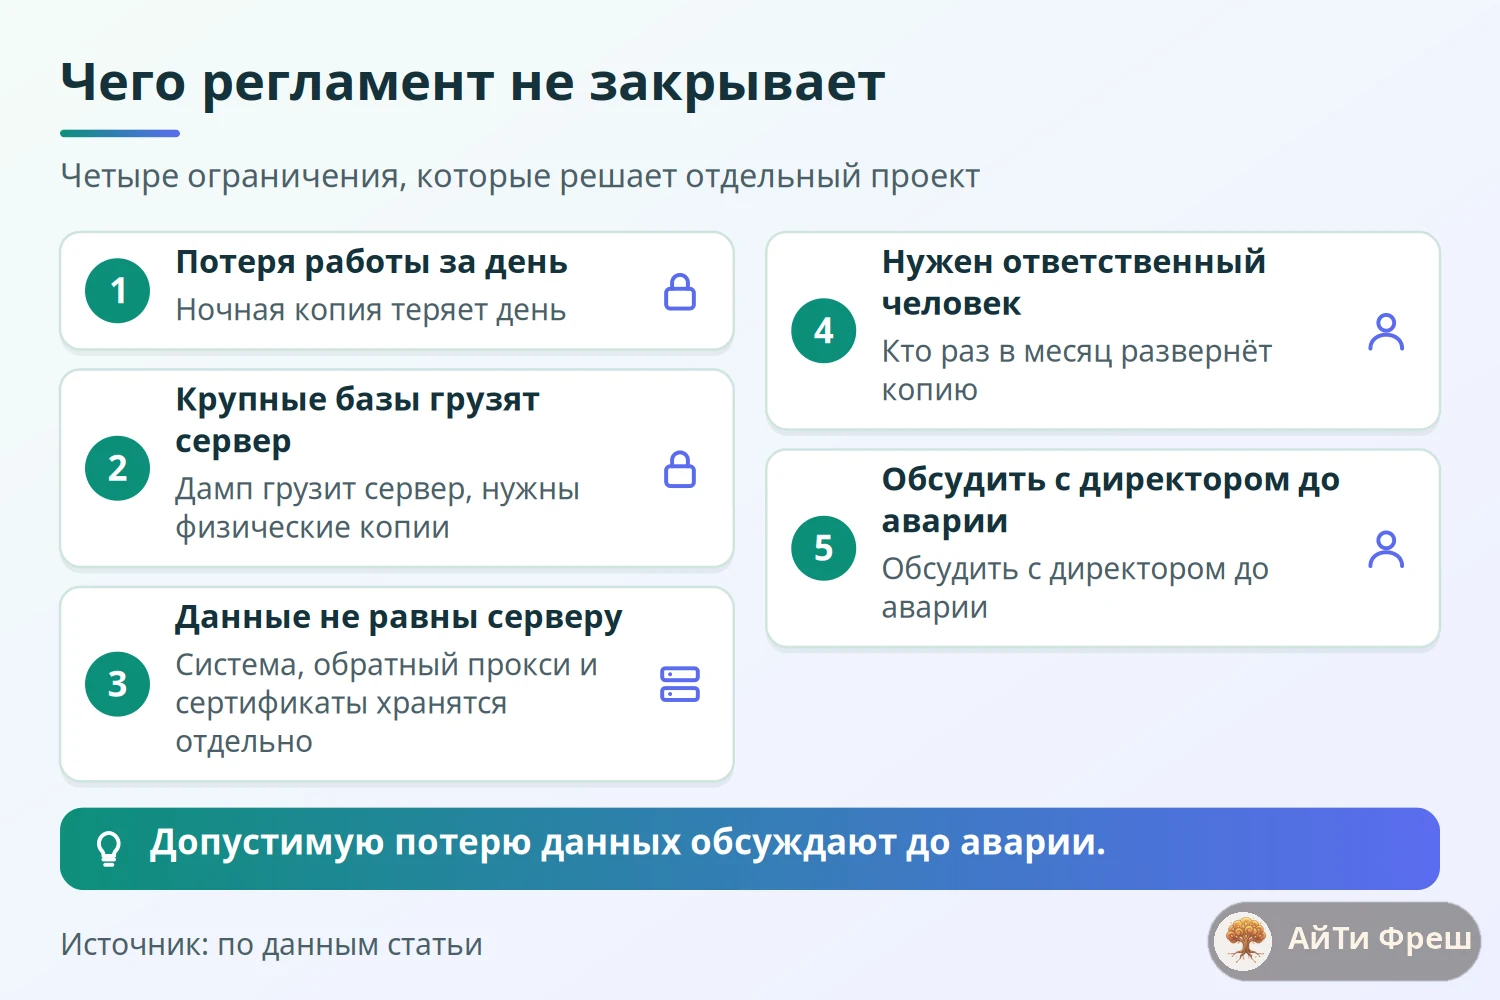Click the banner text "Допустимую потерю данных обсуждают до аварии."
1500x1000 pixels.
(x=628, y=843)
